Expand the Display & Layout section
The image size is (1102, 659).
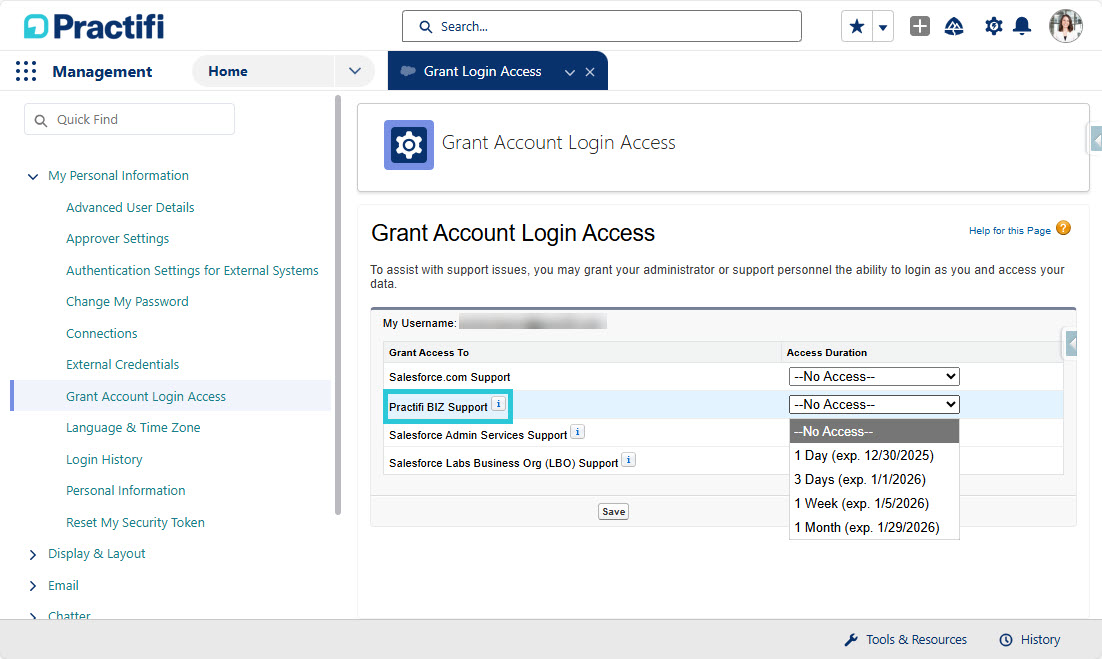(32, 554)
